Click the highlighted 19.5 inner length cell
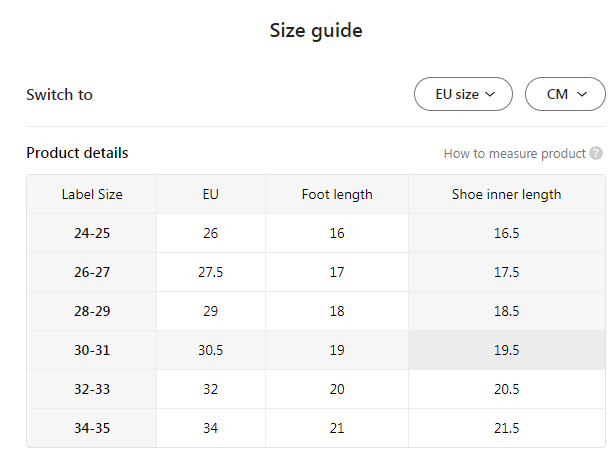Image resolution: width=611 pixels, height=450 pixels. [x=506, y=350]
